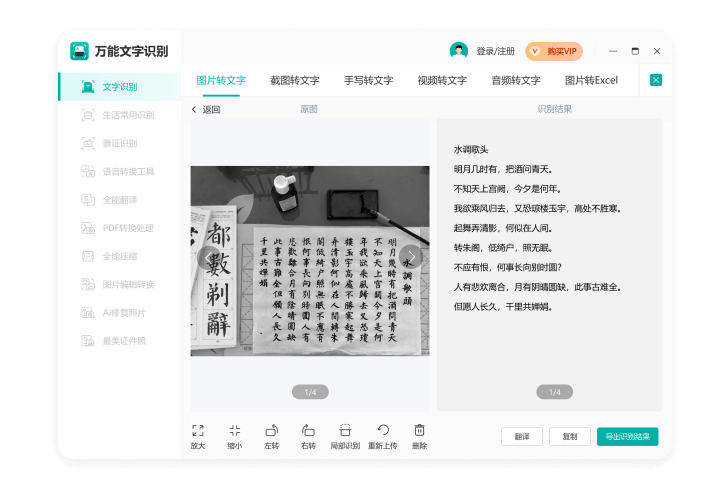Open PDF转换处理 in the sidebar
The height and width of the screenshot is (496, 706).
click(120, 228)
